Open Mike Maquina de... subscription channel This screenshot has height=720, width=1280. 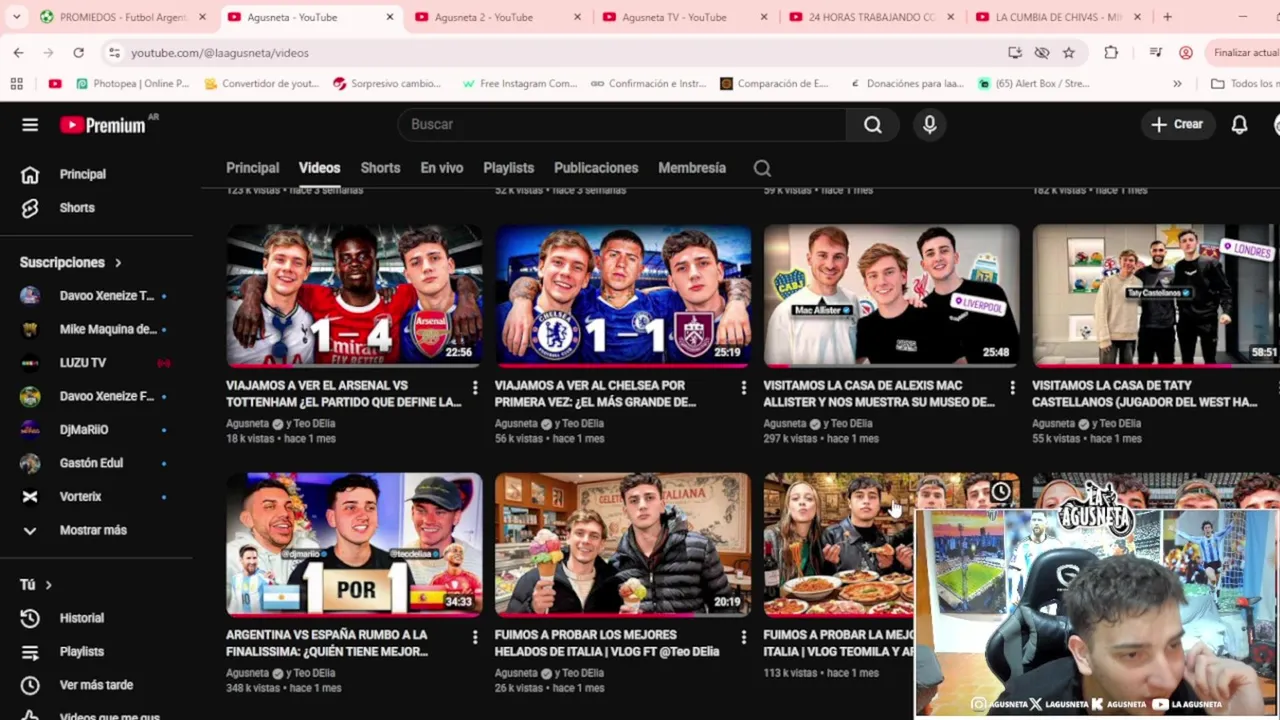tap(96, 329)
